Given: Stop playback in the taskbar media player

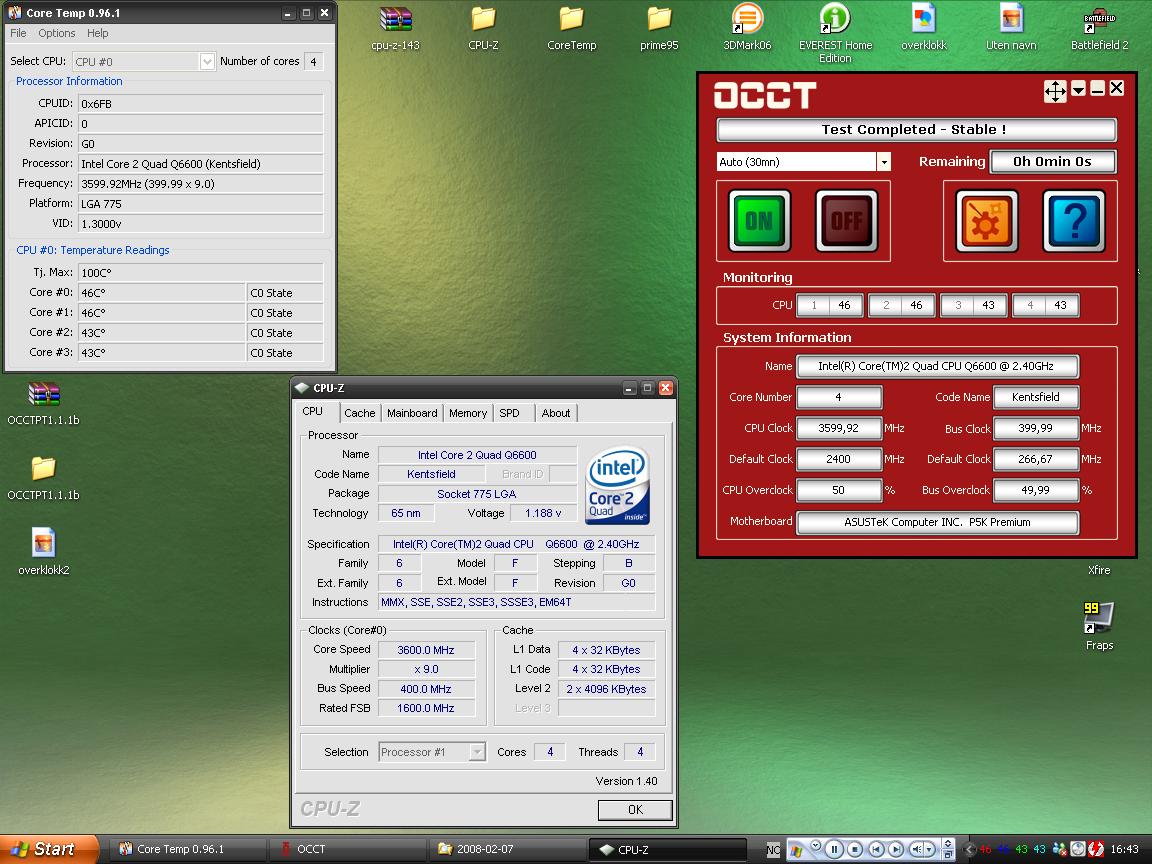Looking at the screenshot, I should 855,849.
